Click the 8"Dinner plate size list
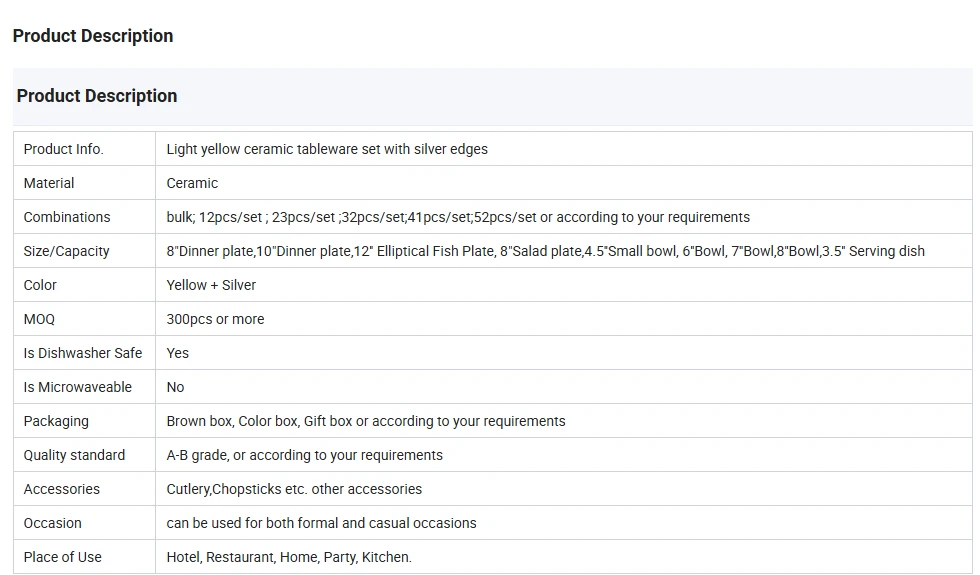The height and width of the screenshot is (575, 980). tap(546, 251)
